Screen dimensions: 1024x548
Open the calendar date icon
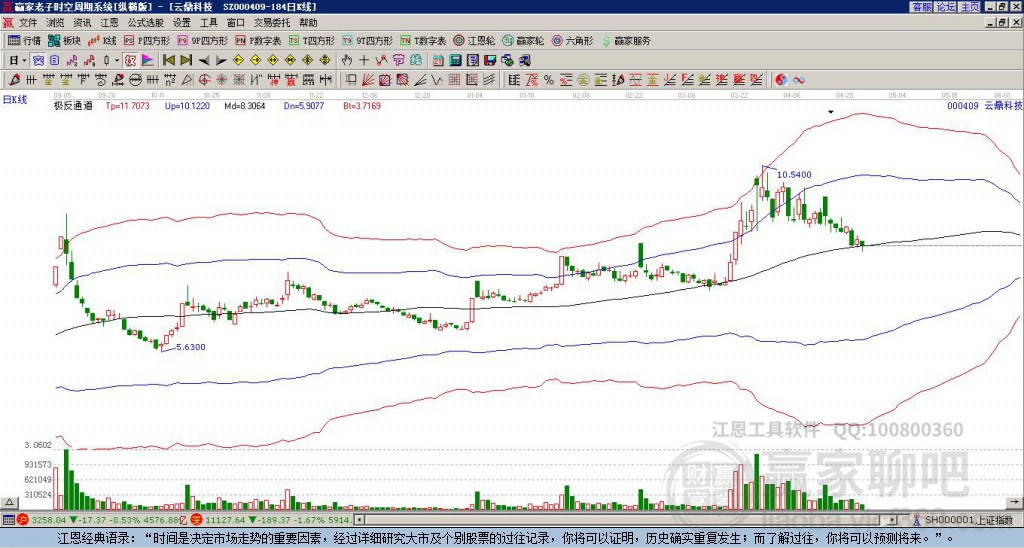click(x=438, y=61)
